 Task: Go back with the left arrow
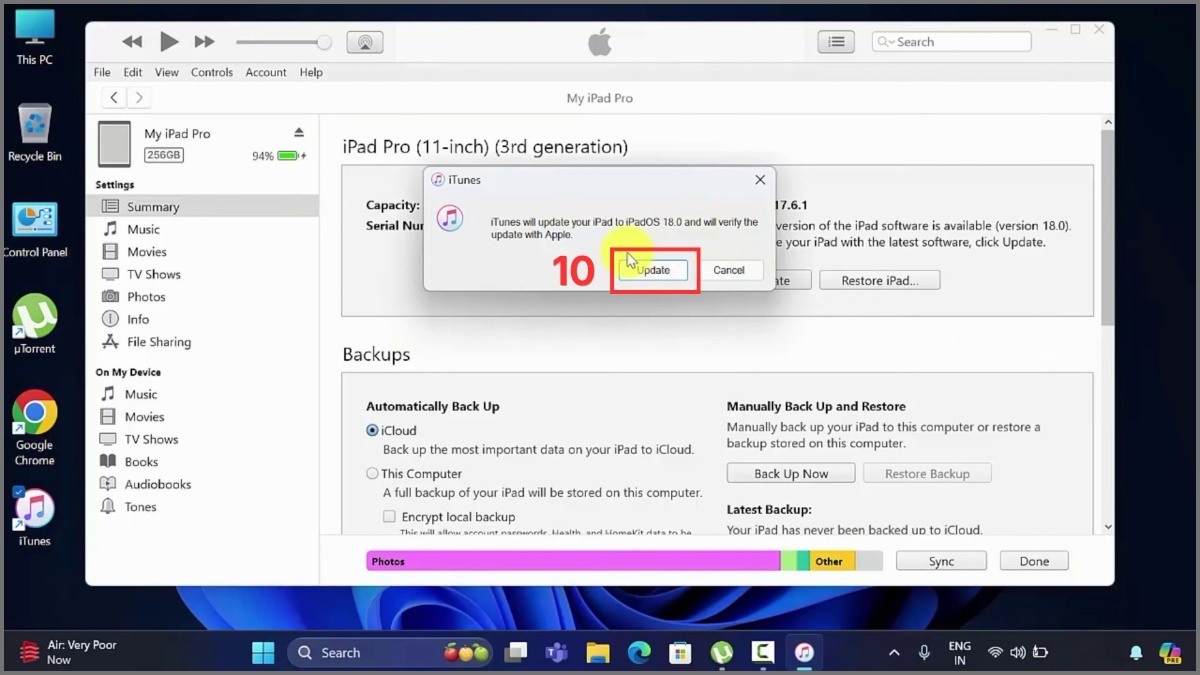(x=114, y=97)
